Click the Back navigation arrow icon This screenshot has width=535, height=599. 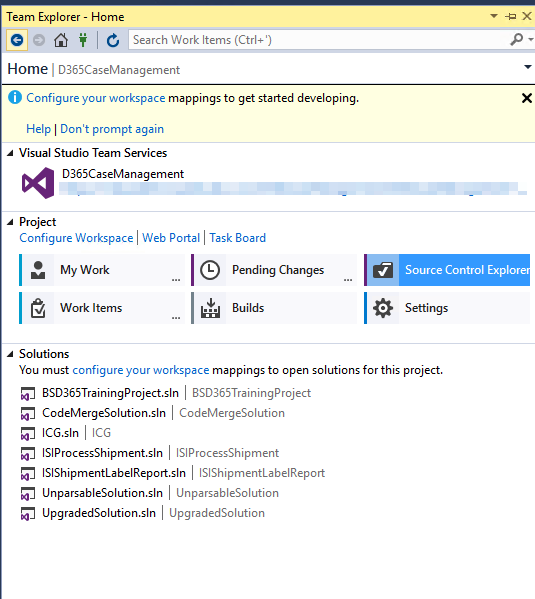(x=17, y=40)
